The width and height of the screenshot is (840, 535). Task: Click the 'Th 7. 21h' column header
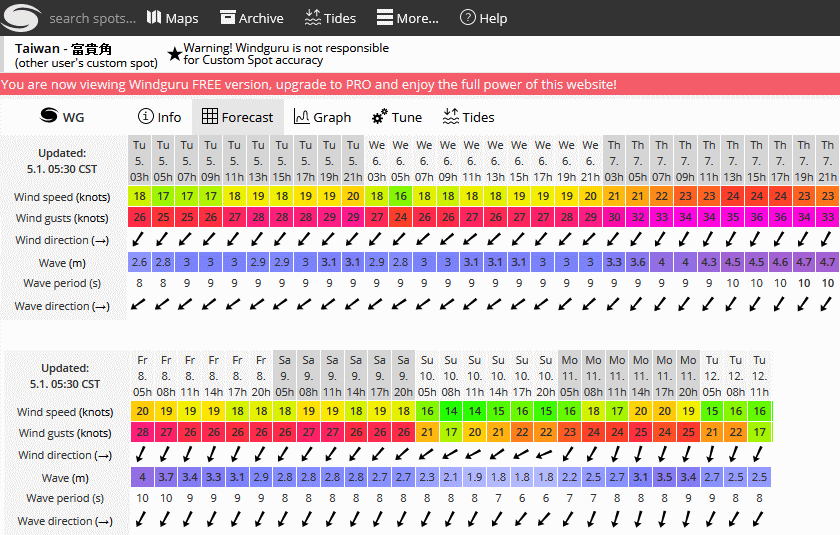(828, 161)
